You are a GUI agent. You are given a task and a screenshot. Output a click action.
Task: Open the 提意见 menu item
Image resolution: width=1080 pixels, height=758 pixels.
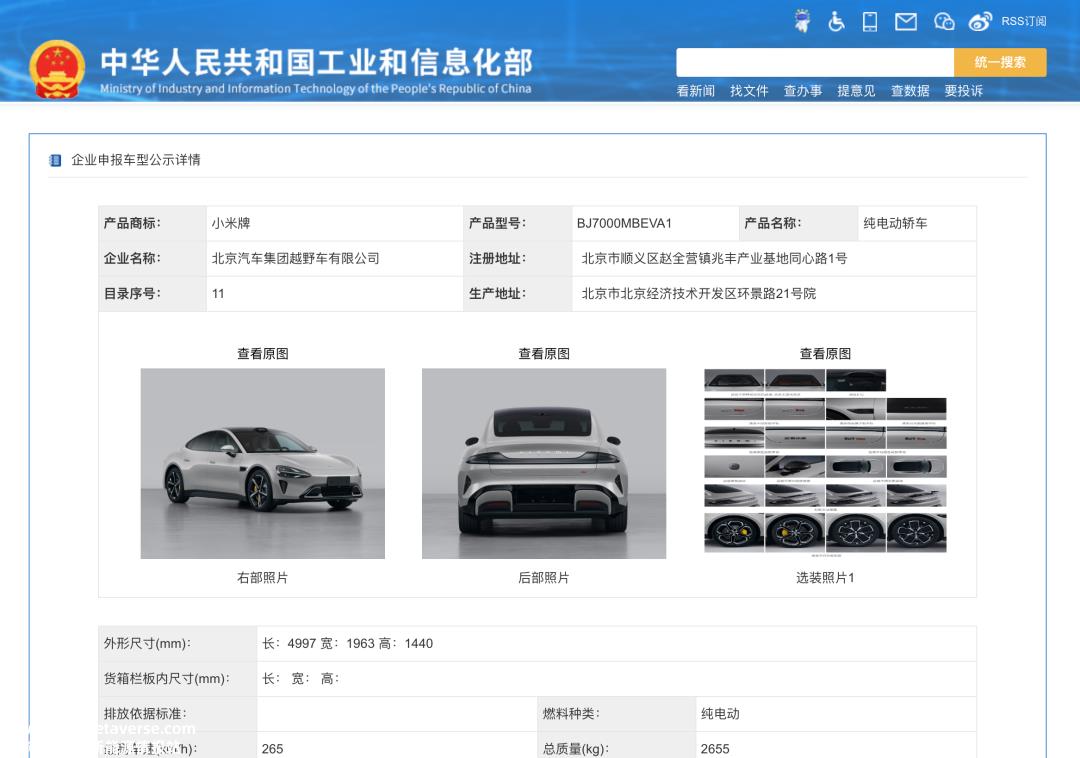click(x=856, y=91)
